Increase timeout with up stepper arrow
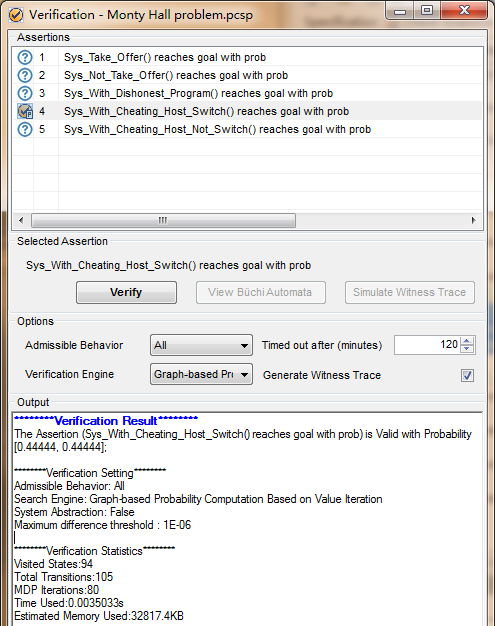This screenshot has height=626, width=495. click(x=467, y=341)
